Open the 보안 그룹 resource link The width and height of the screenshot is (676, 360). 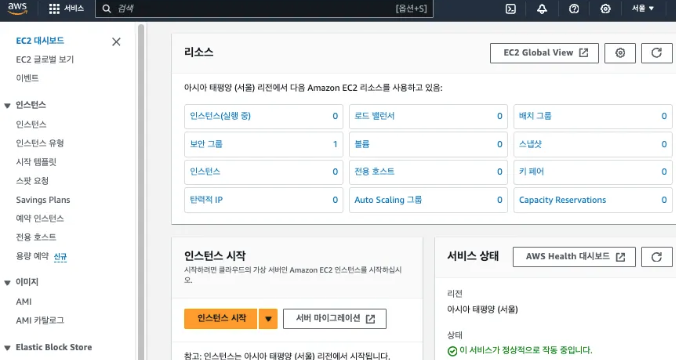pos(206,144)
